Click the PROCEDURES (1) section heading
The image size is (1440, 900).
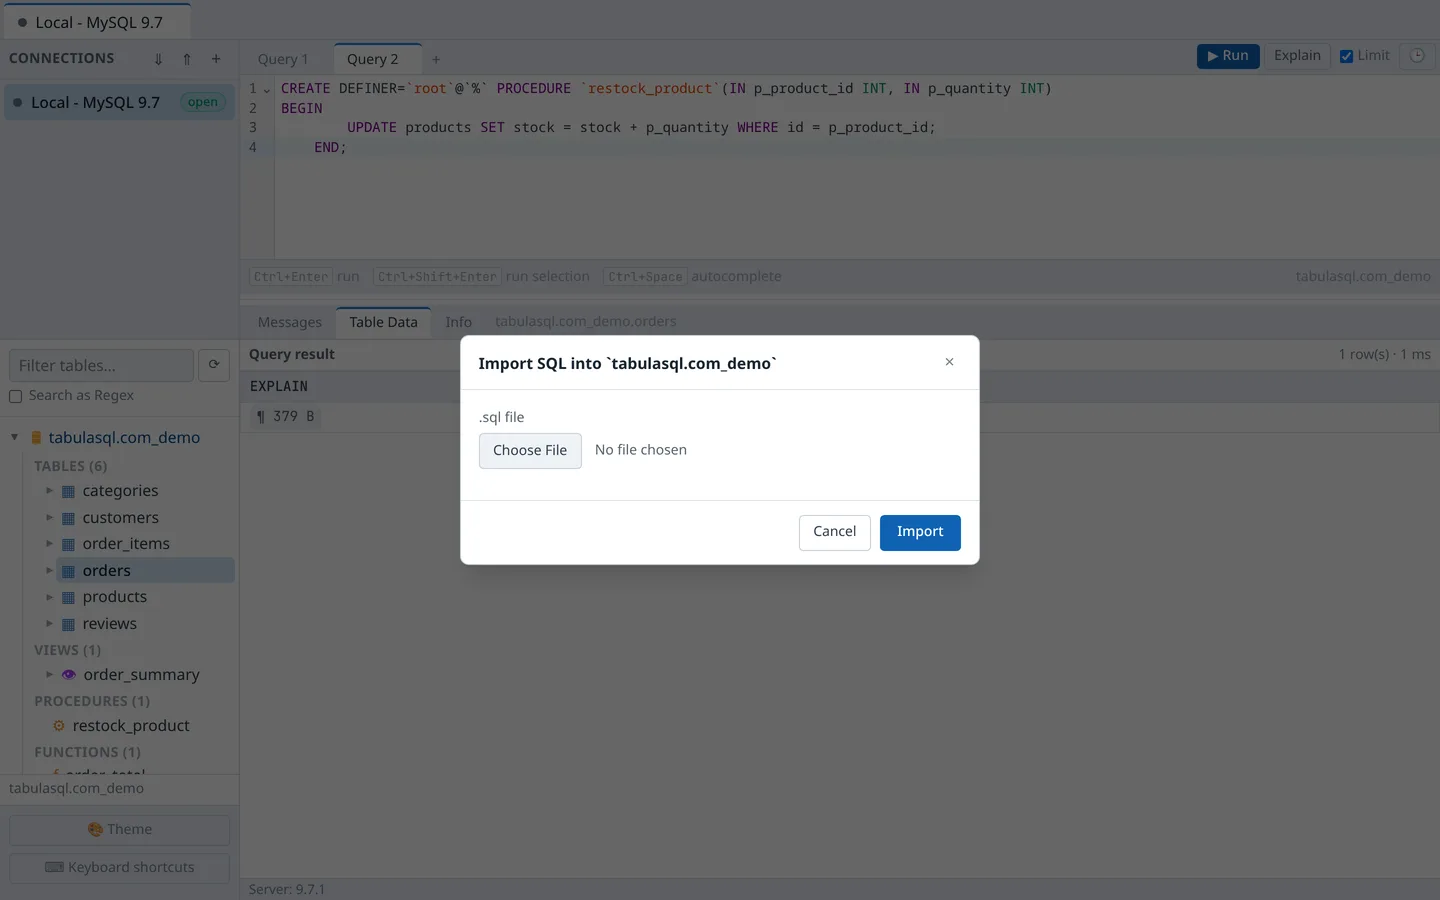pos(92,701)
